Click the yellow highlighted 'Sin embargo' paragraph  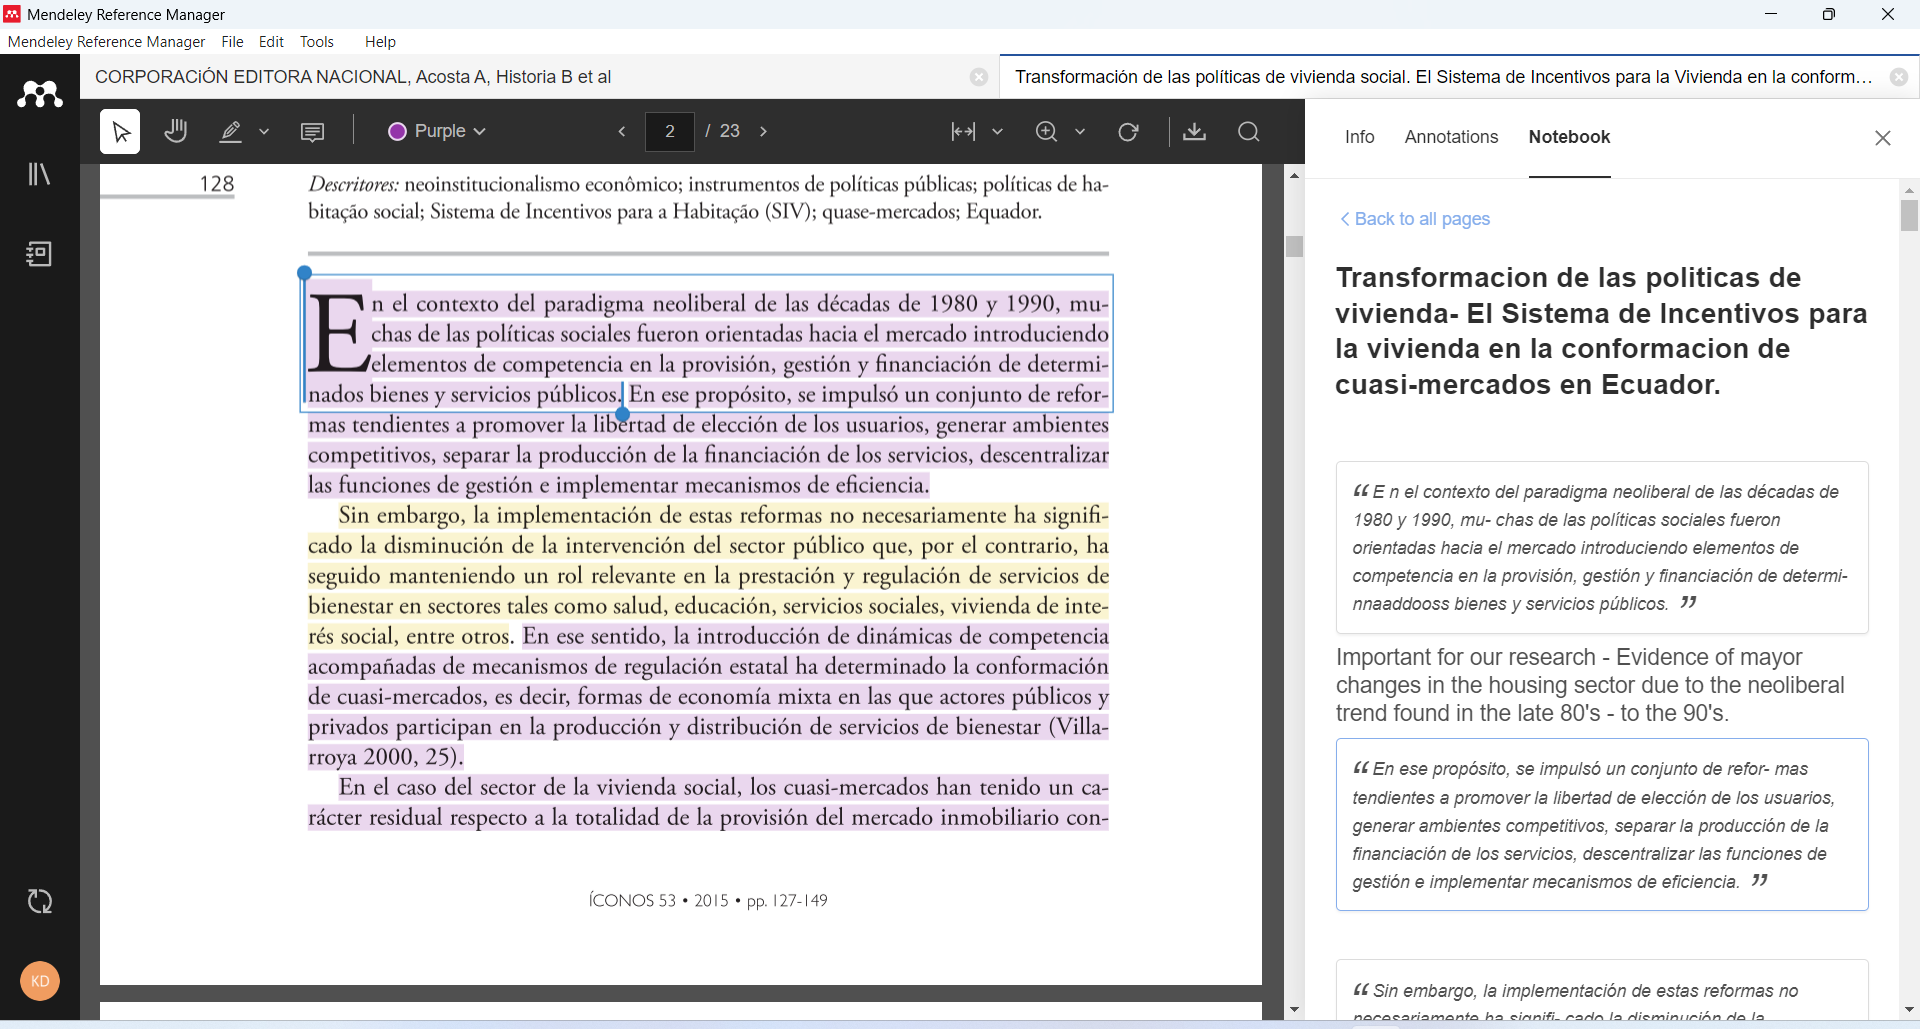coord(708,575)
